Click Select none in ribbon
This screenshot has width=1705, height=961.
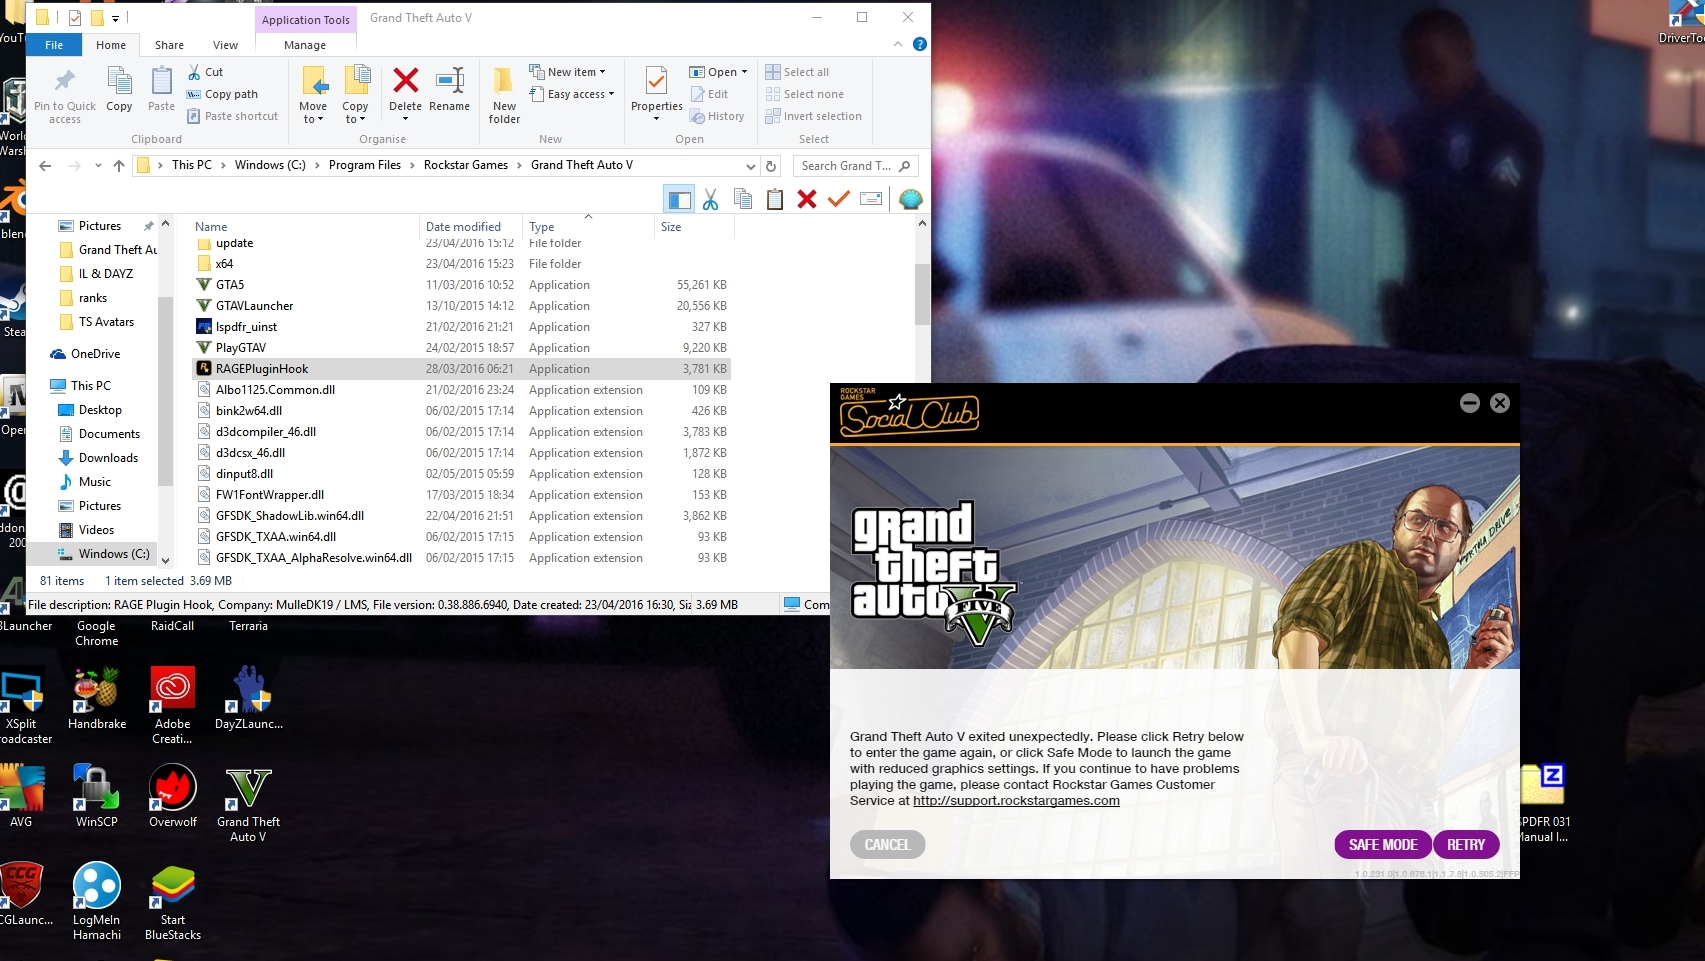[804, 94]
